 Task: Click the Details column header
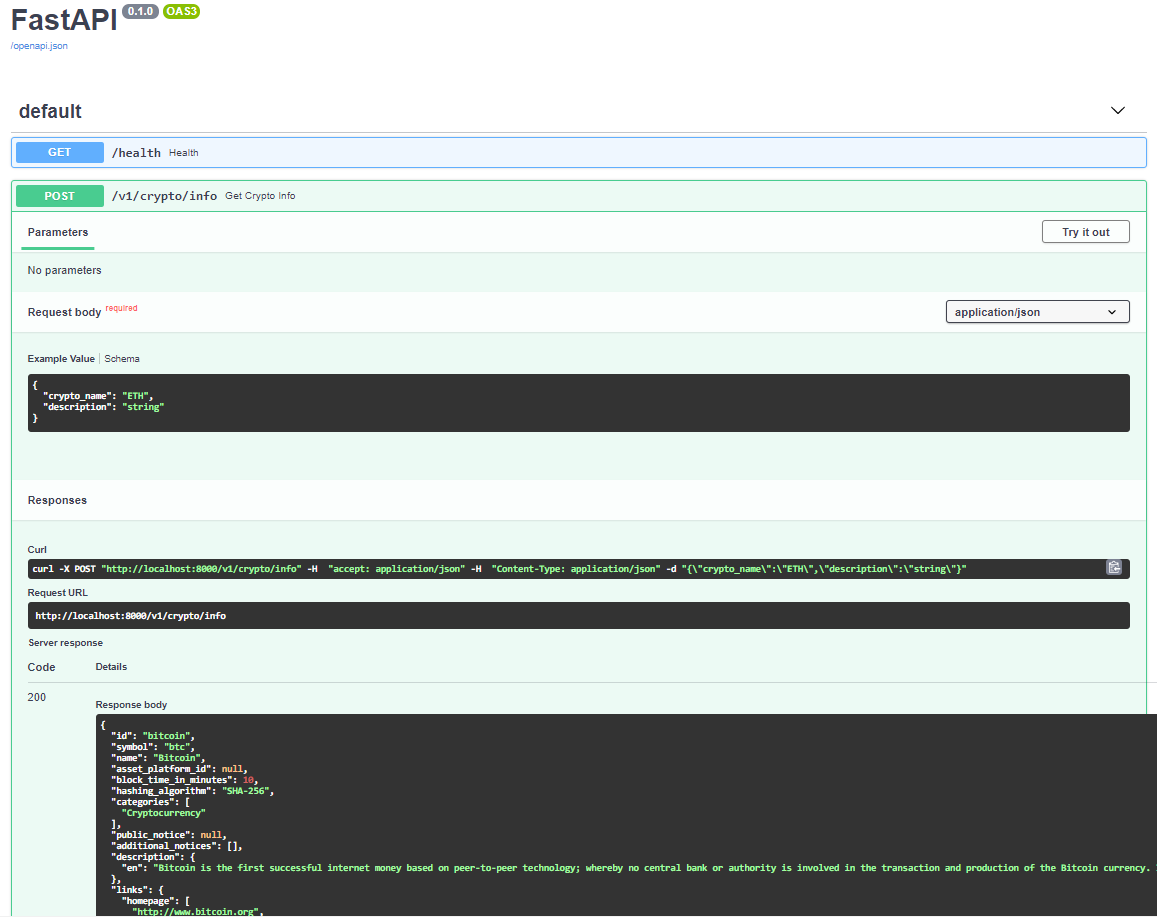pos(111,666)
